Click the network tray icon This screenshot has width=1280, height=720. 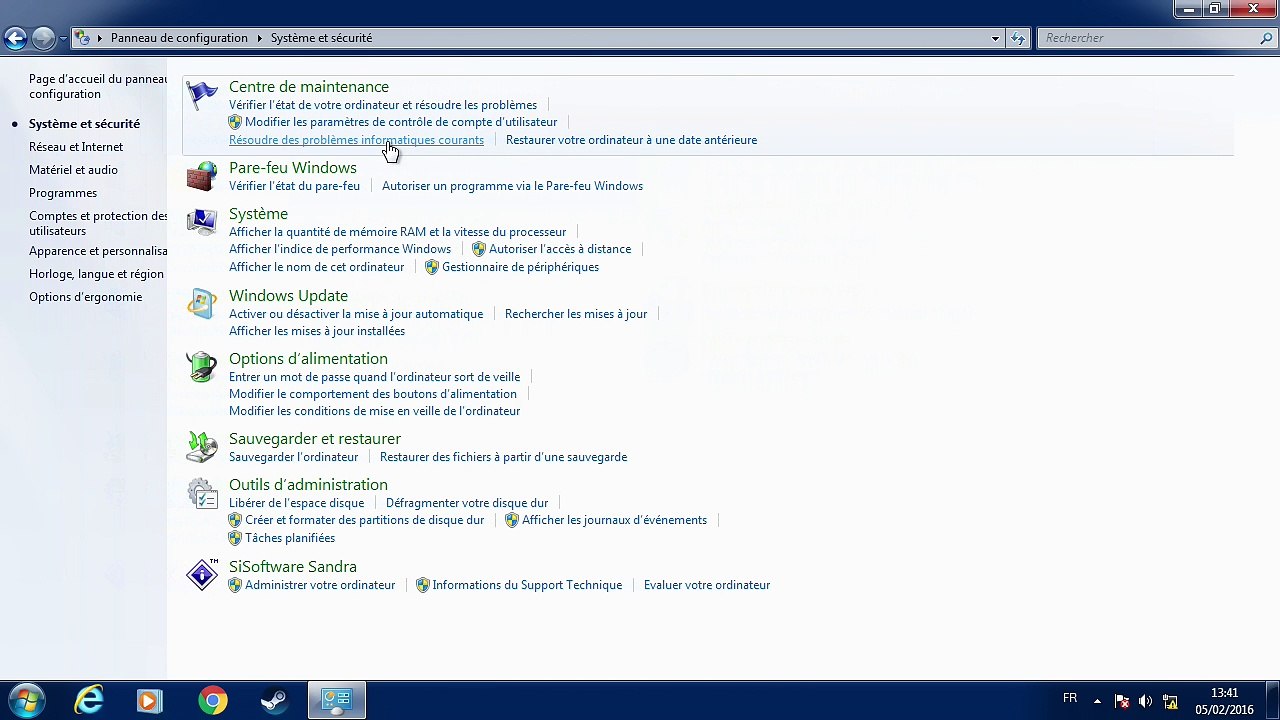coord(1169,701)
